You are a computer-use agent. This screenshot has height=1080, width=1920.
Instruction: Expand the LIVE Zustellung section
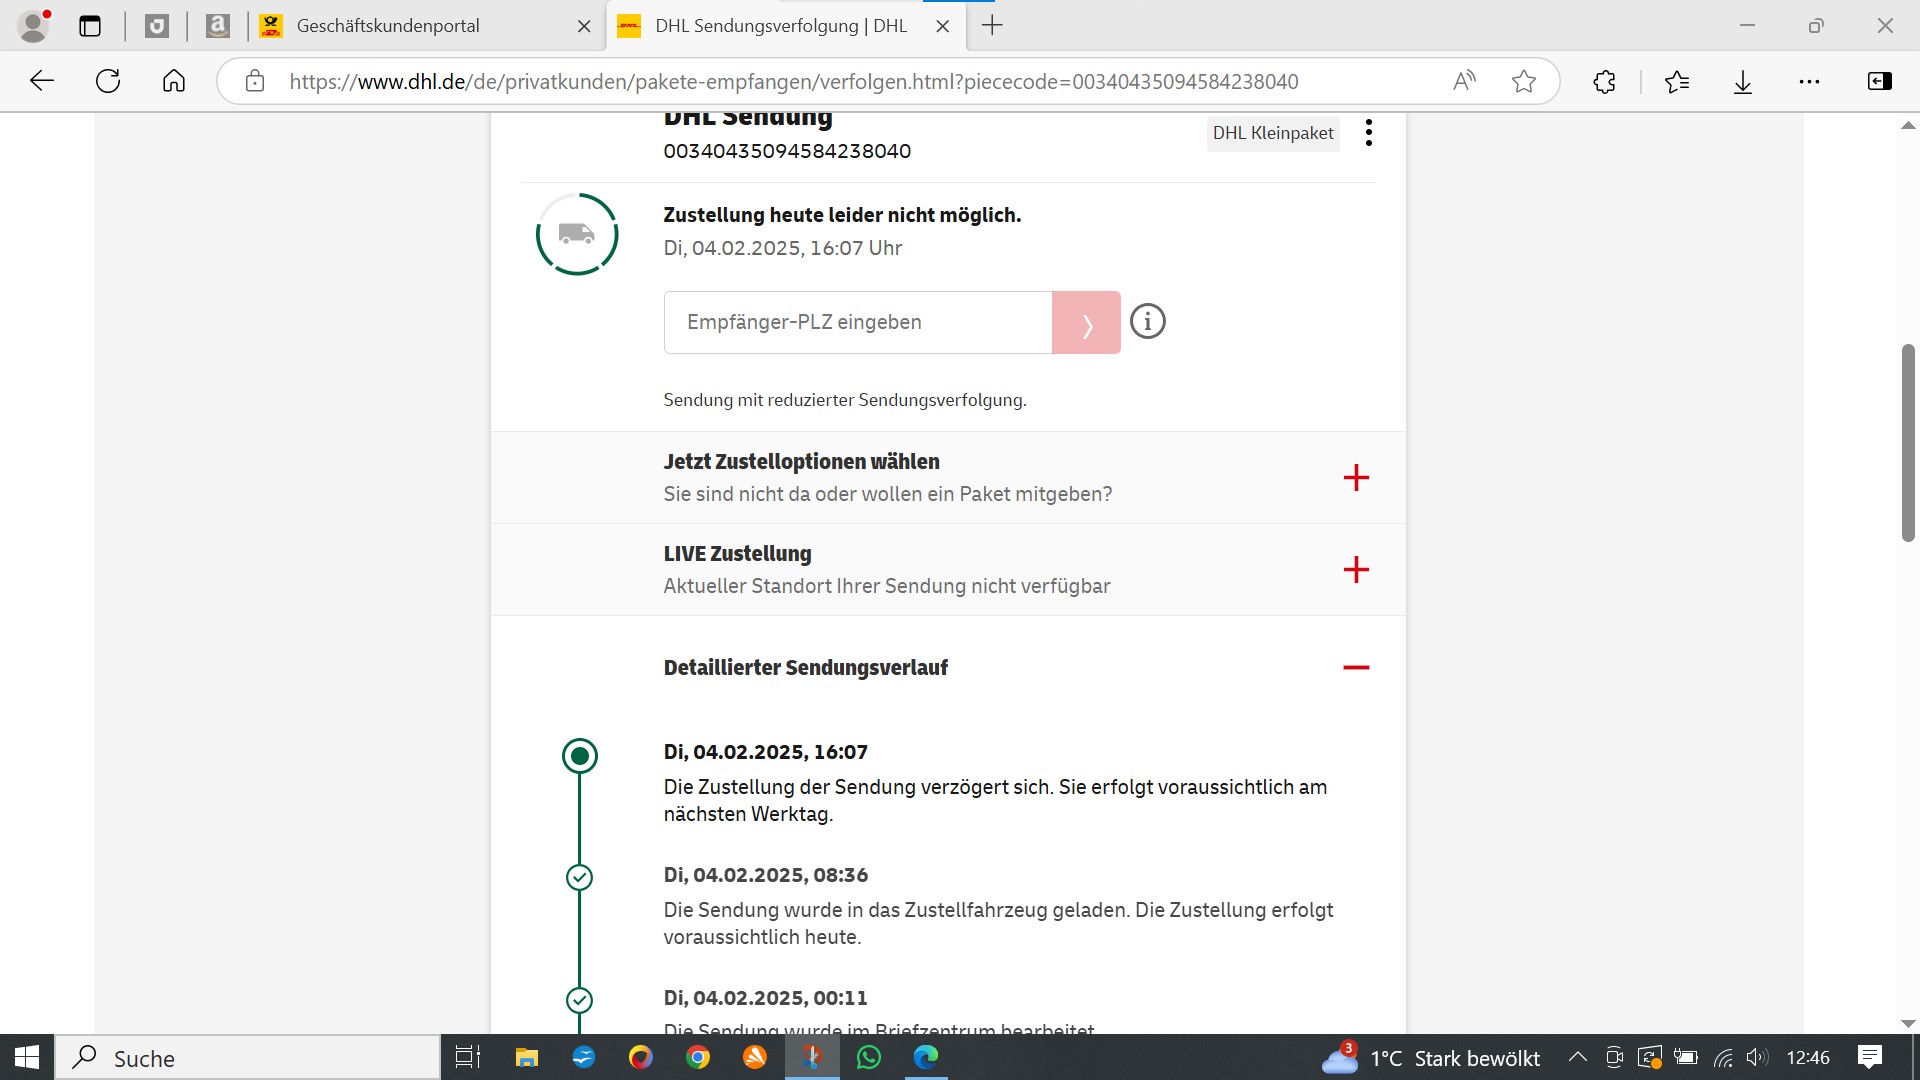1356,569
